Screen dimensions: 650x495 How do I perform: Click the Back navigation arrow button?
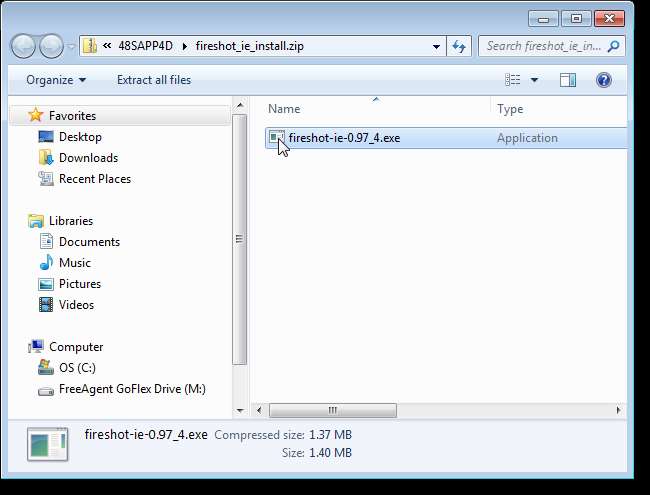(23, 46)
